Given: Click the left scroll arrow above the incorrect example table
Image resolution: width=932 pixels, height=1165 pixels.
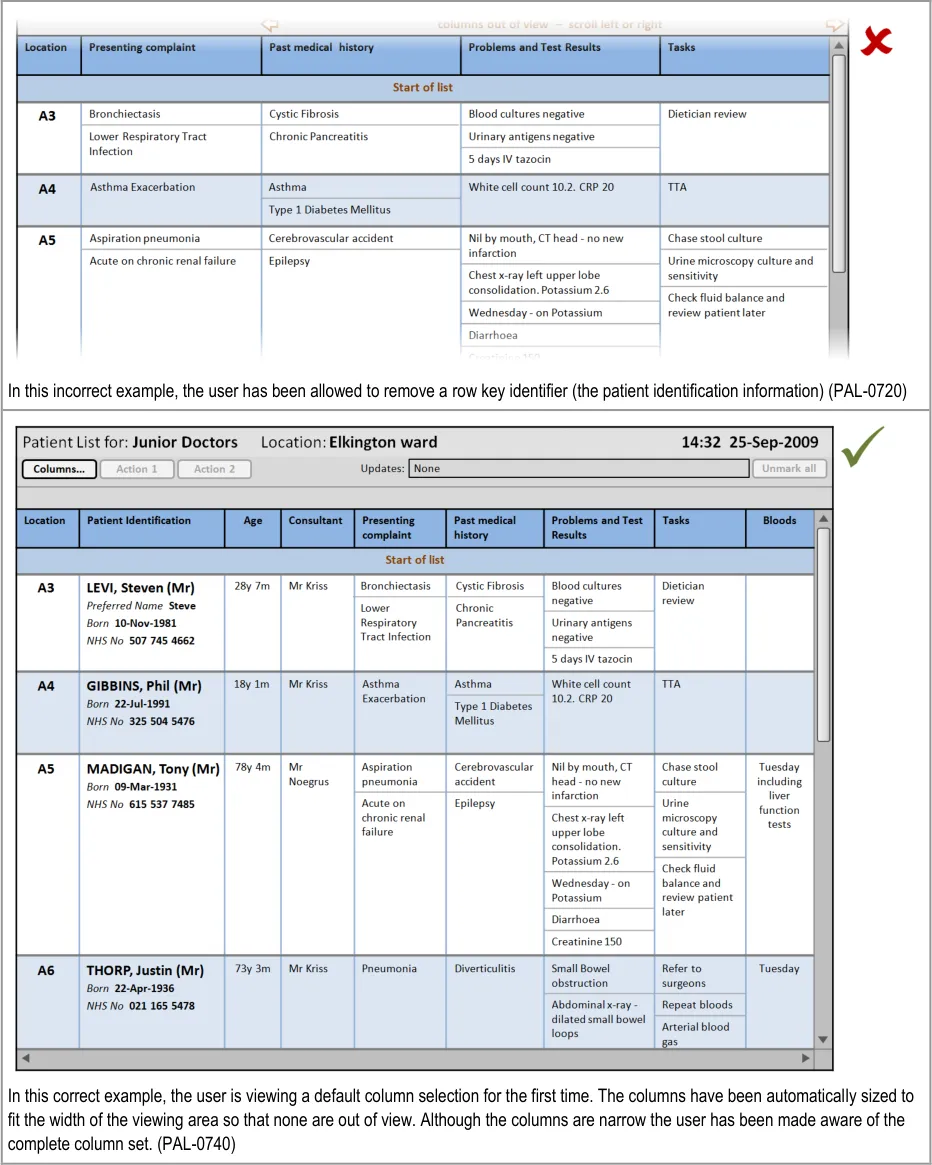Looking at the screenshot, I should 269,24.
